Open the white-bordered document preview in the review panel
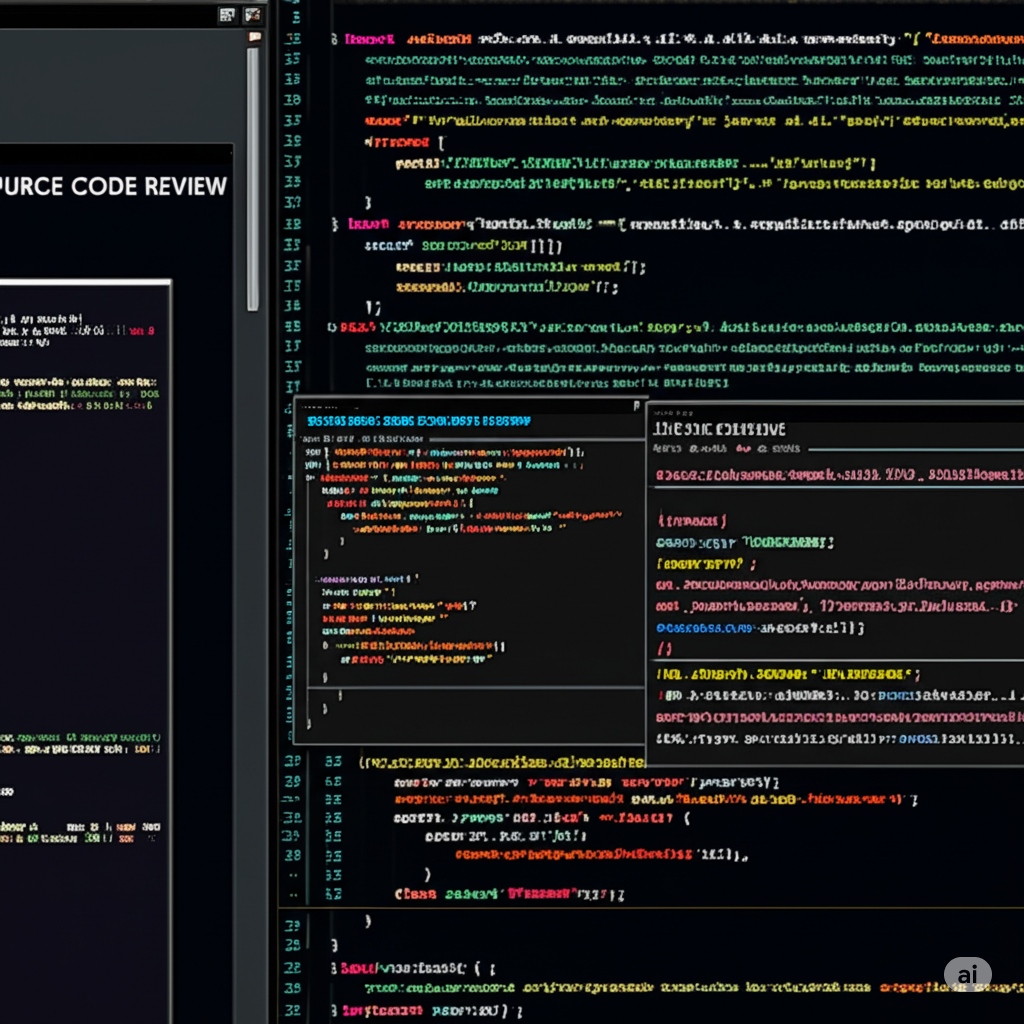This screenshot has width=1024, height=1024. (x=86, y=652)
